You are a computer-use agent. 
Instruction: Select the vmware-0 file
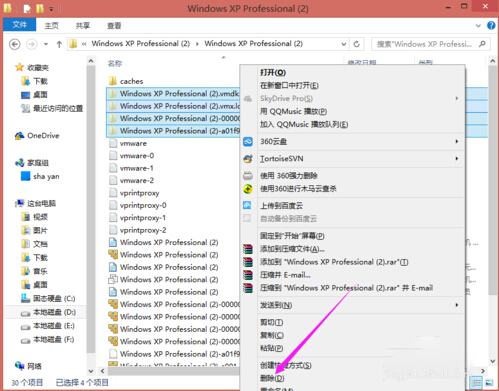coord(137,156)
